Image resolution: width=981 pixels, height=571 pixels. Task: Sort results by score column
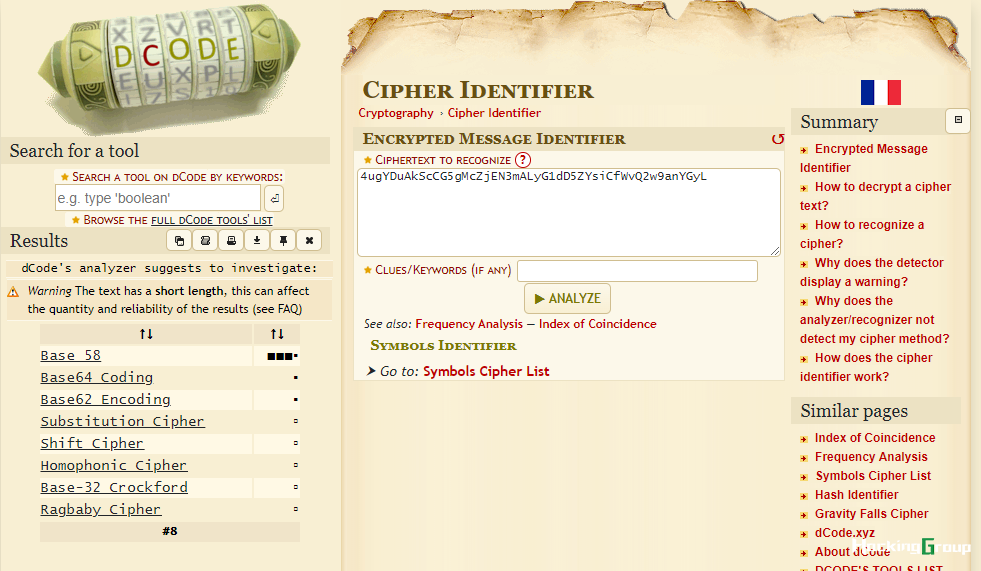[x=277, y=334]
